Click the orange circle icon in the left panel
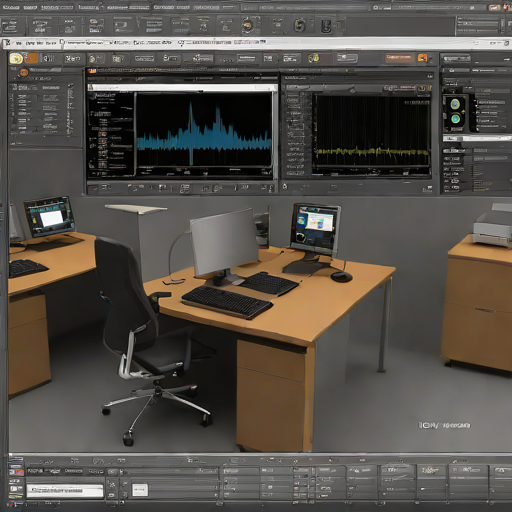Viewport: 512px width, 512px height. click(x=24, y=72)
